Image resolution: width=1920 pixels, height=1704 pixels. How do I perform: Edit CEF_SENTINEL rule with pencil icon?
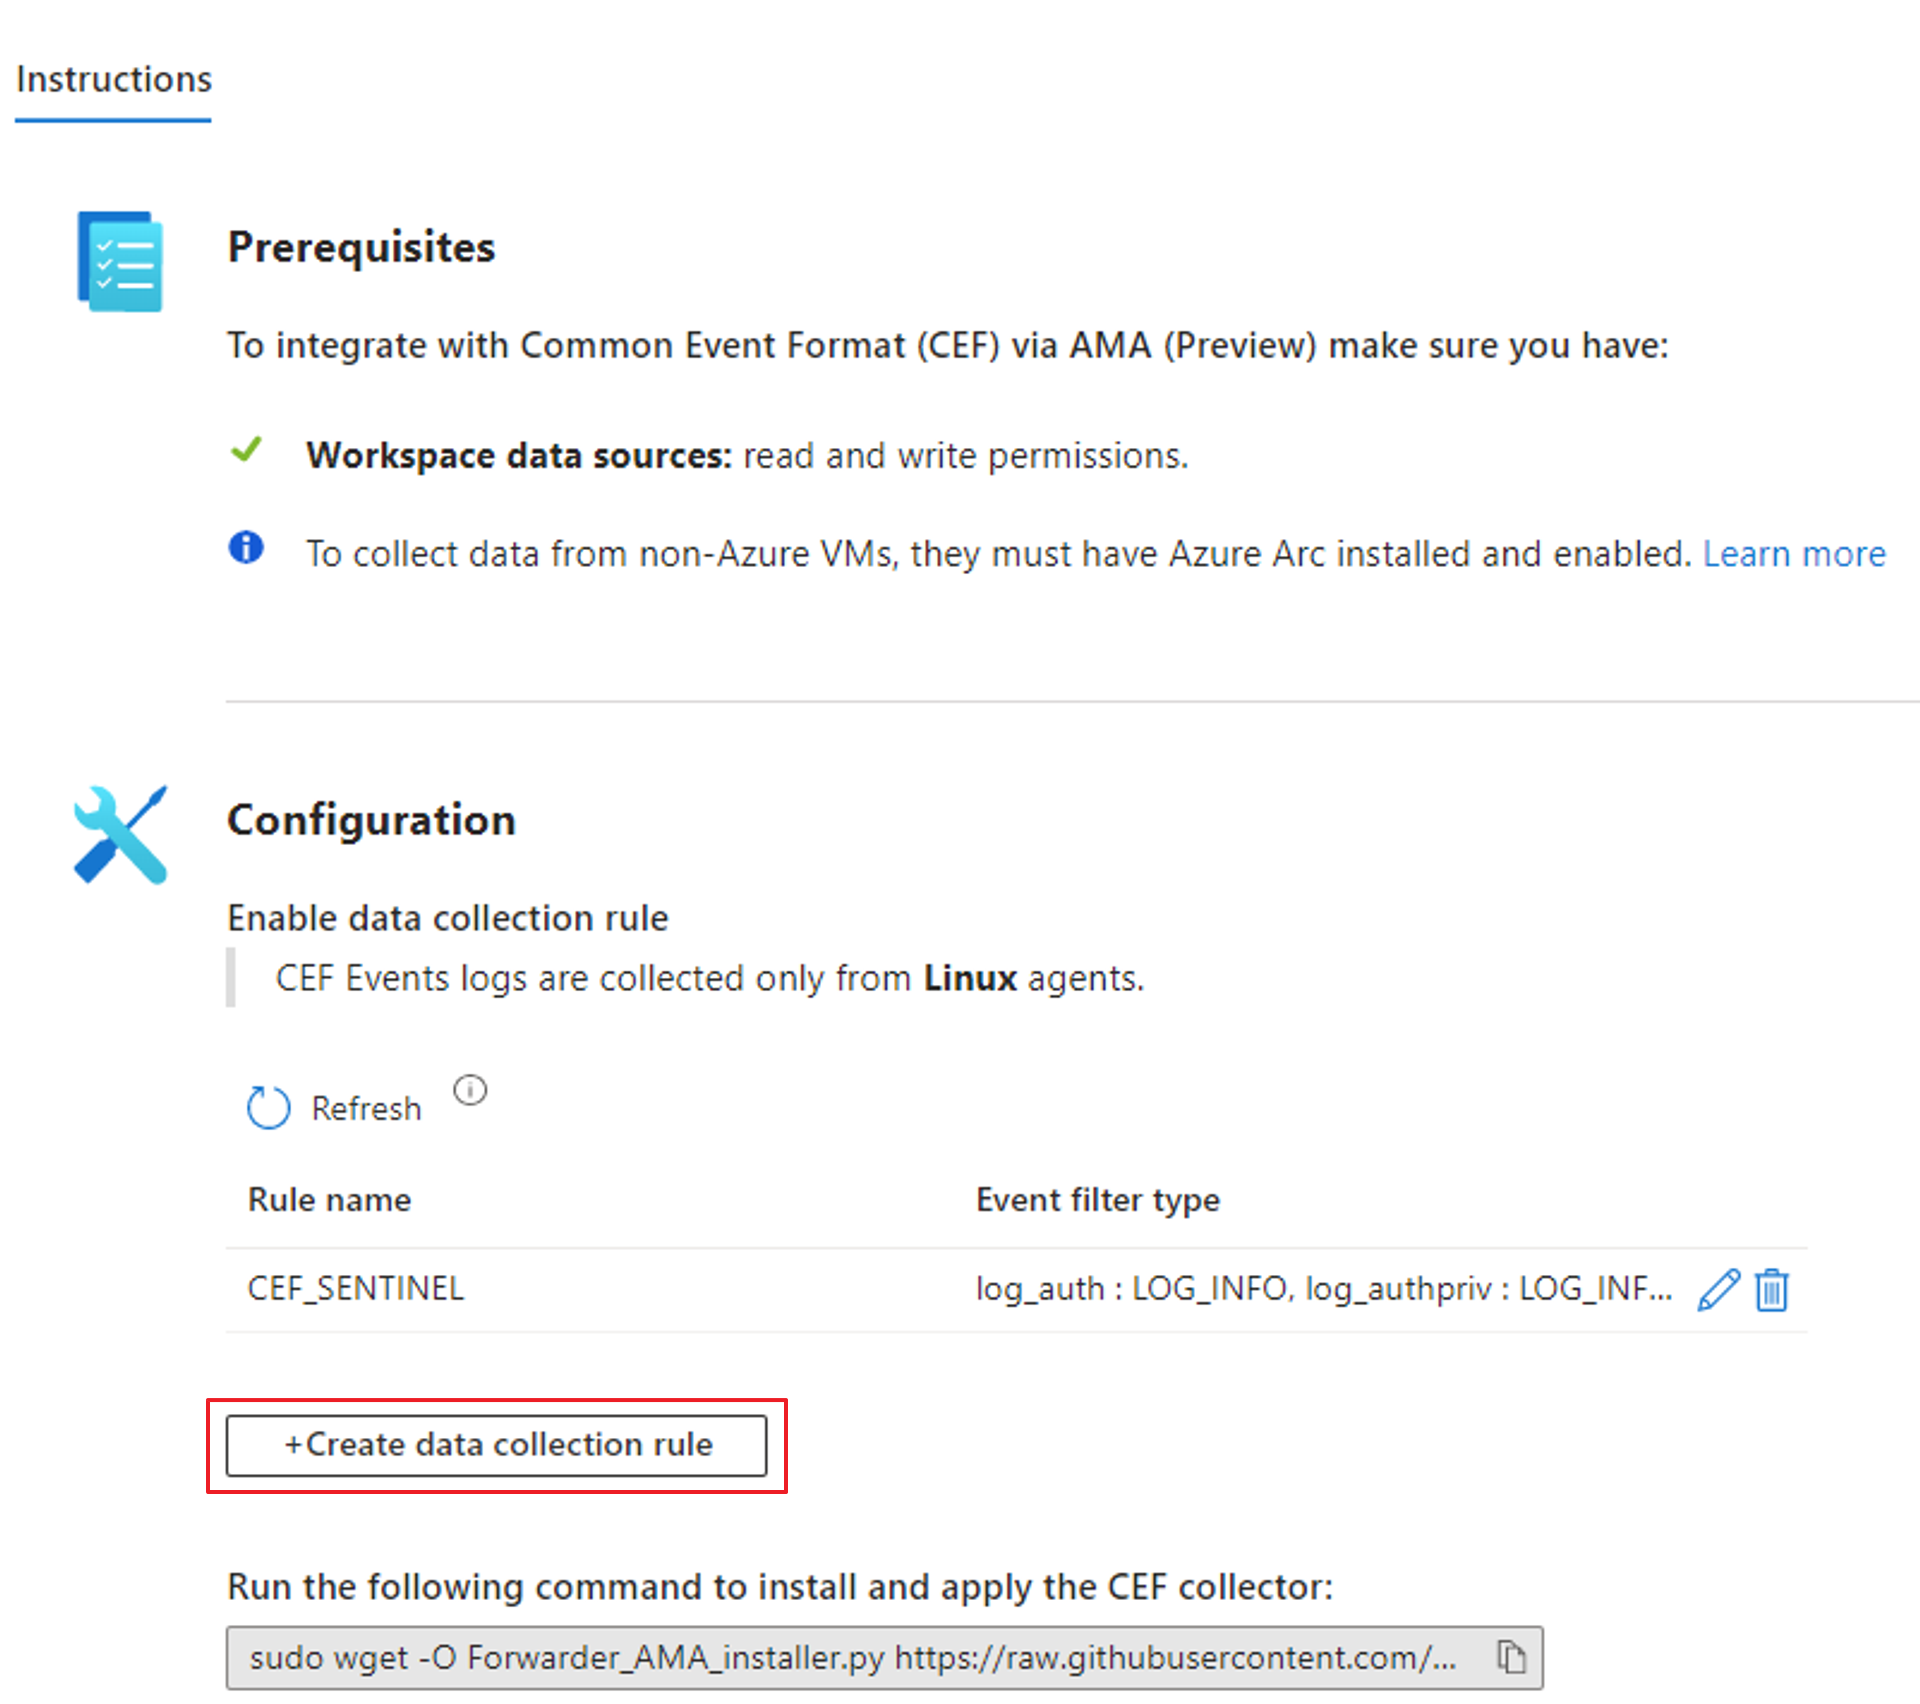1718,1289
